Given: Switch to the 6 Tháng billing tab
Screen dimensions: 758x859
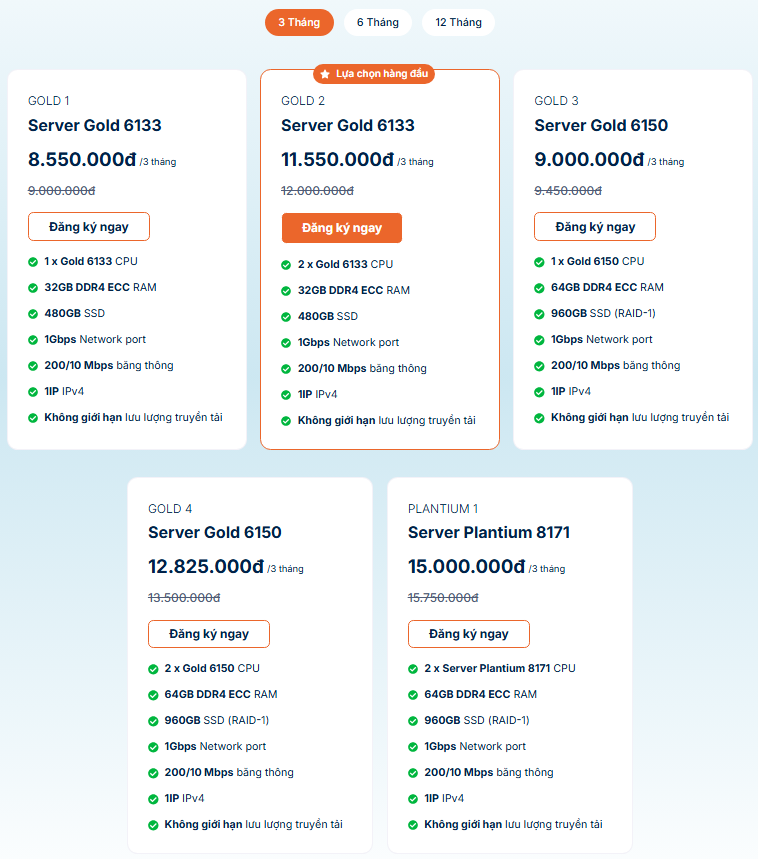Looking at the screenshot, I should point(377,22).
